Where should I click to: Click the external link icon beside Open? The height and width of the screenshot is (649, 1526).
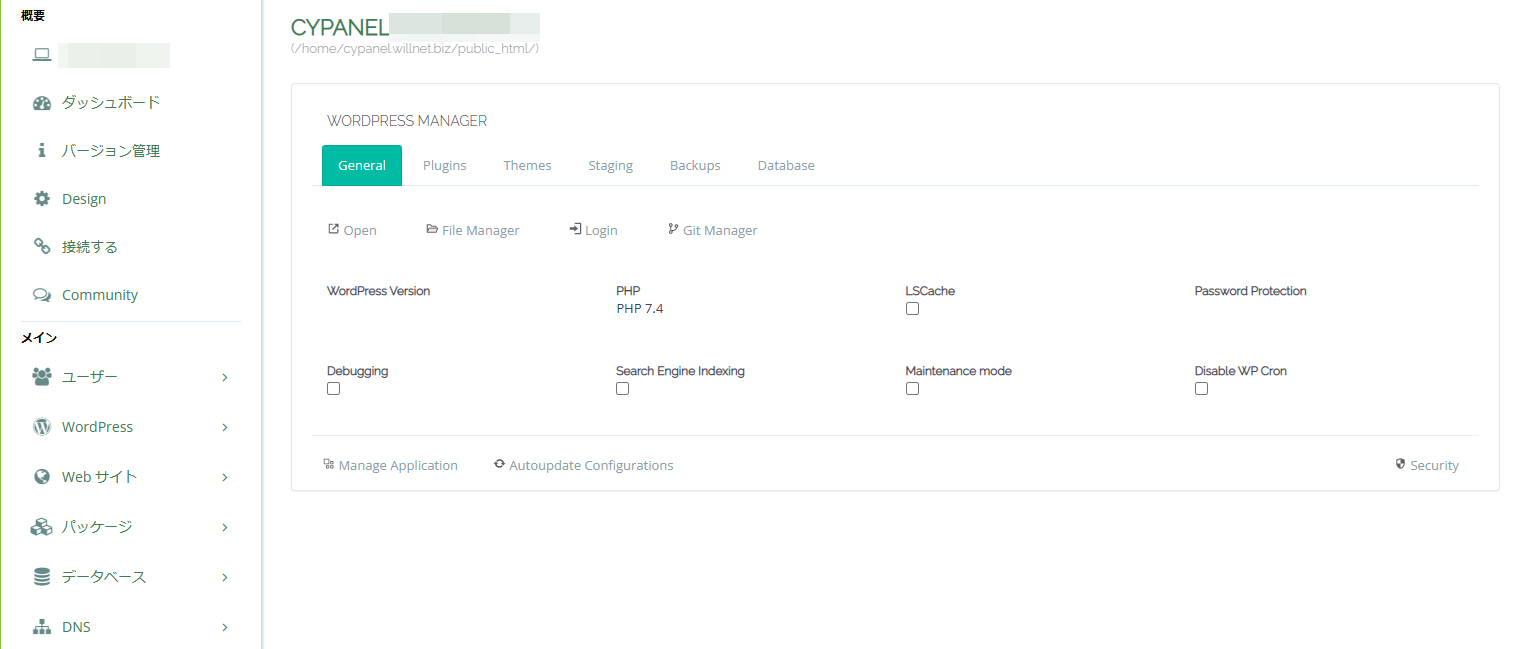[333, 229]
